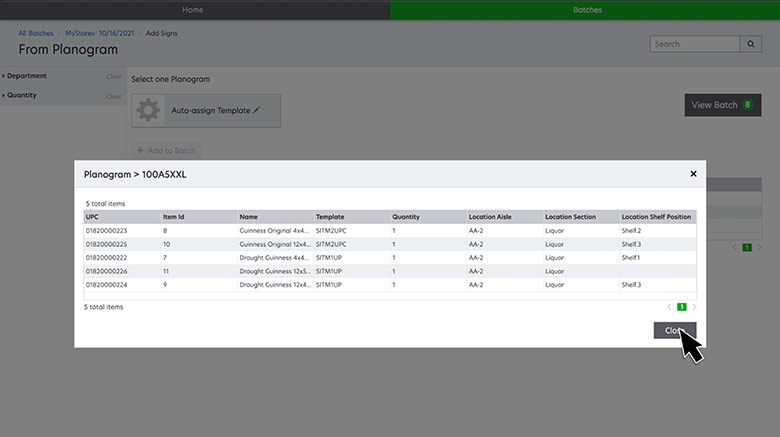
Task: Clear the Department filter
Action: pyautogui.click(x=114, y=76)
